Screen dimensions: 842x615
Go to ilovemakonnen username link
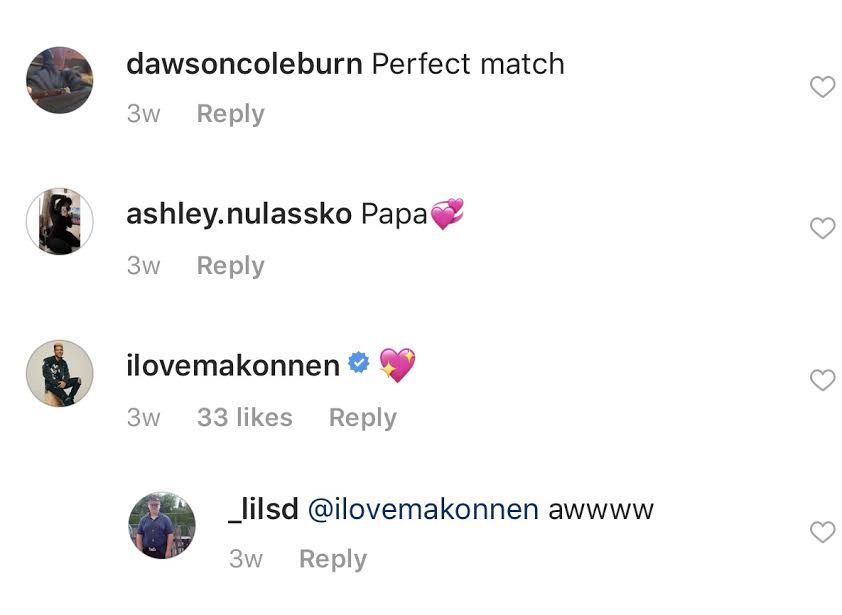pyautogui.click(x=233, y=366)
